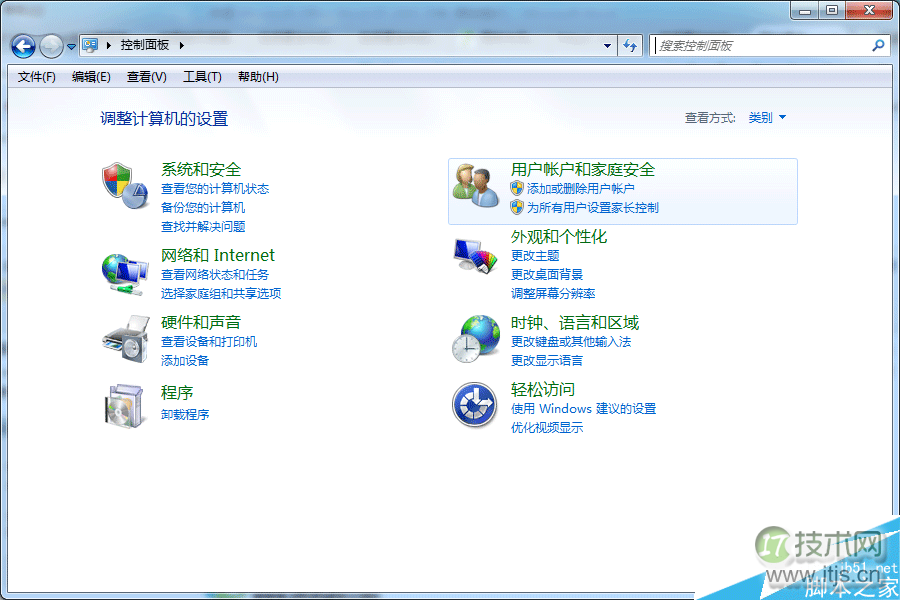Image resolution: width=900 pixels, height=600 pixels.
Task: Open the recent pages dropdown arrow
Action: [x=71, y=46]
